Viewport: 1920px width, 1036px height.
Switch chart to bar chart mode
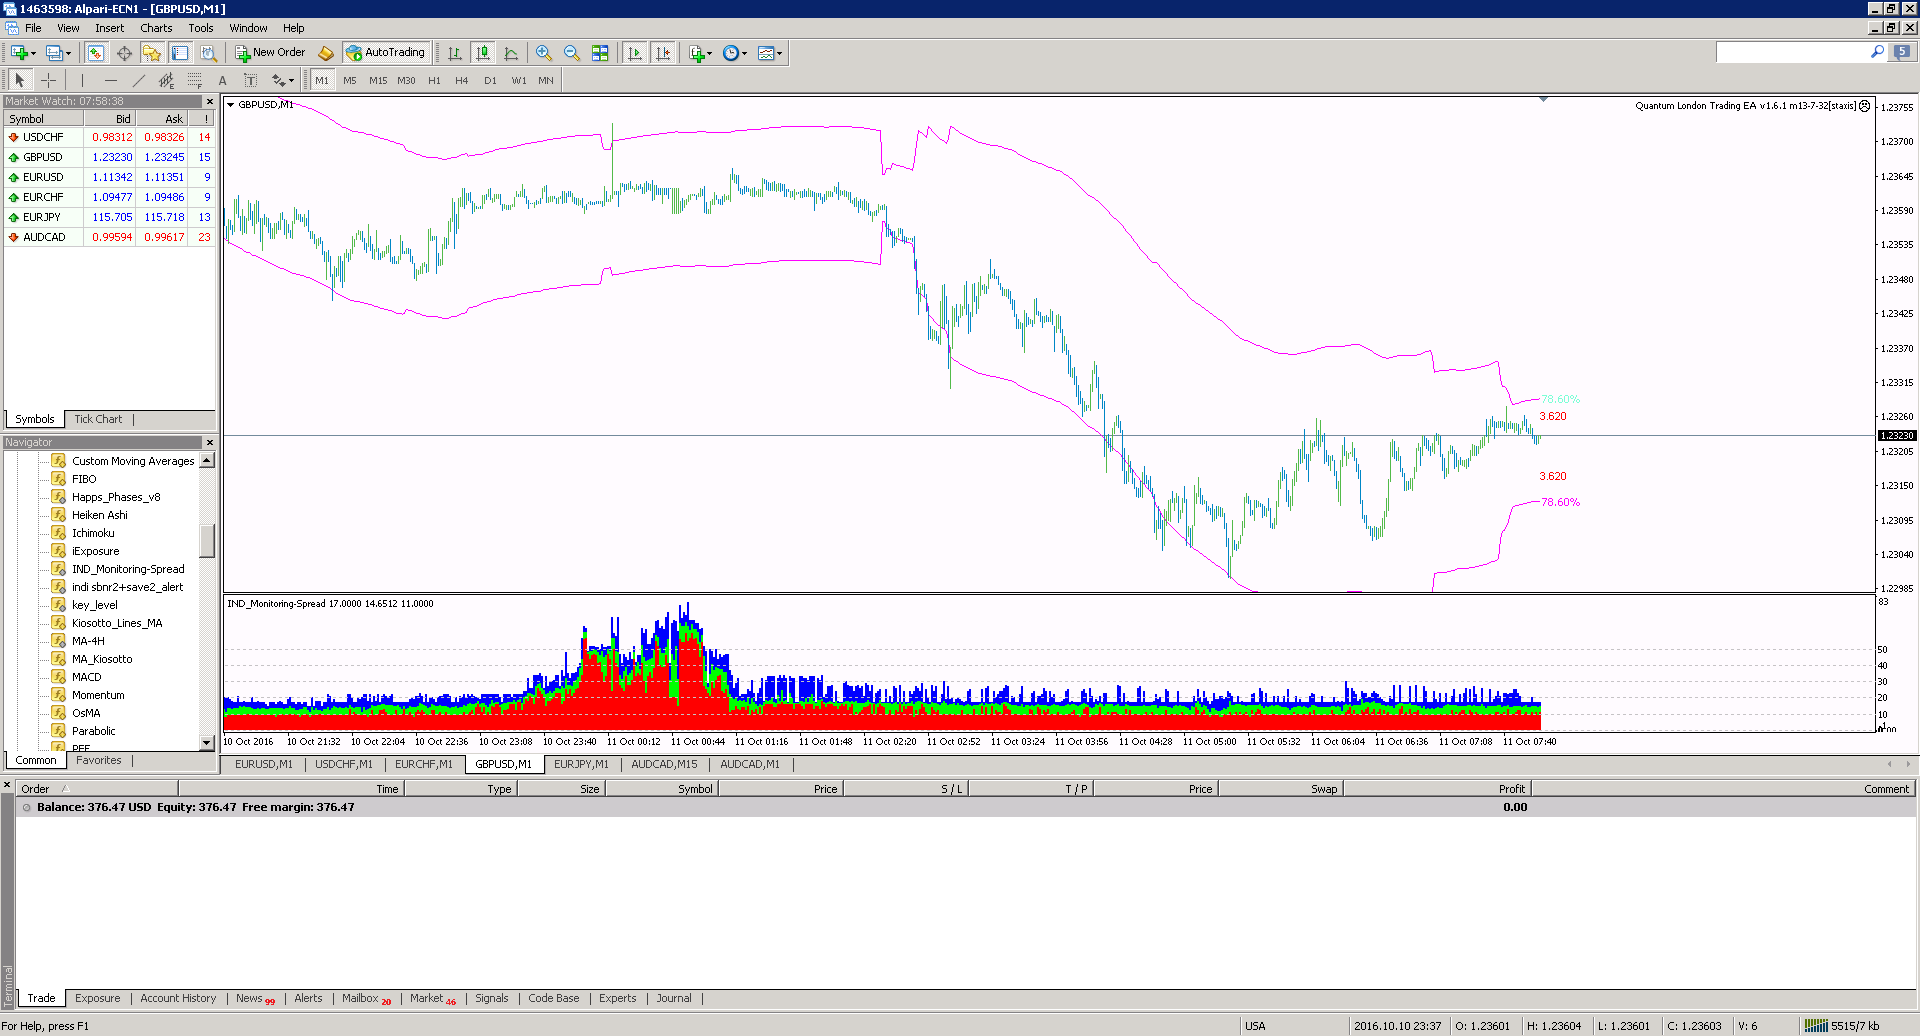(x=455, y=53)
